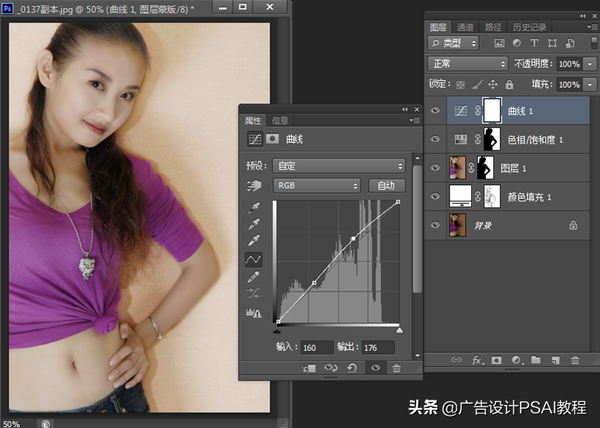The height and width of the screenshot is (428, 600).
Task: Switch to the 通道 tab
Action: pyautogui.click(x=466, y=27)
